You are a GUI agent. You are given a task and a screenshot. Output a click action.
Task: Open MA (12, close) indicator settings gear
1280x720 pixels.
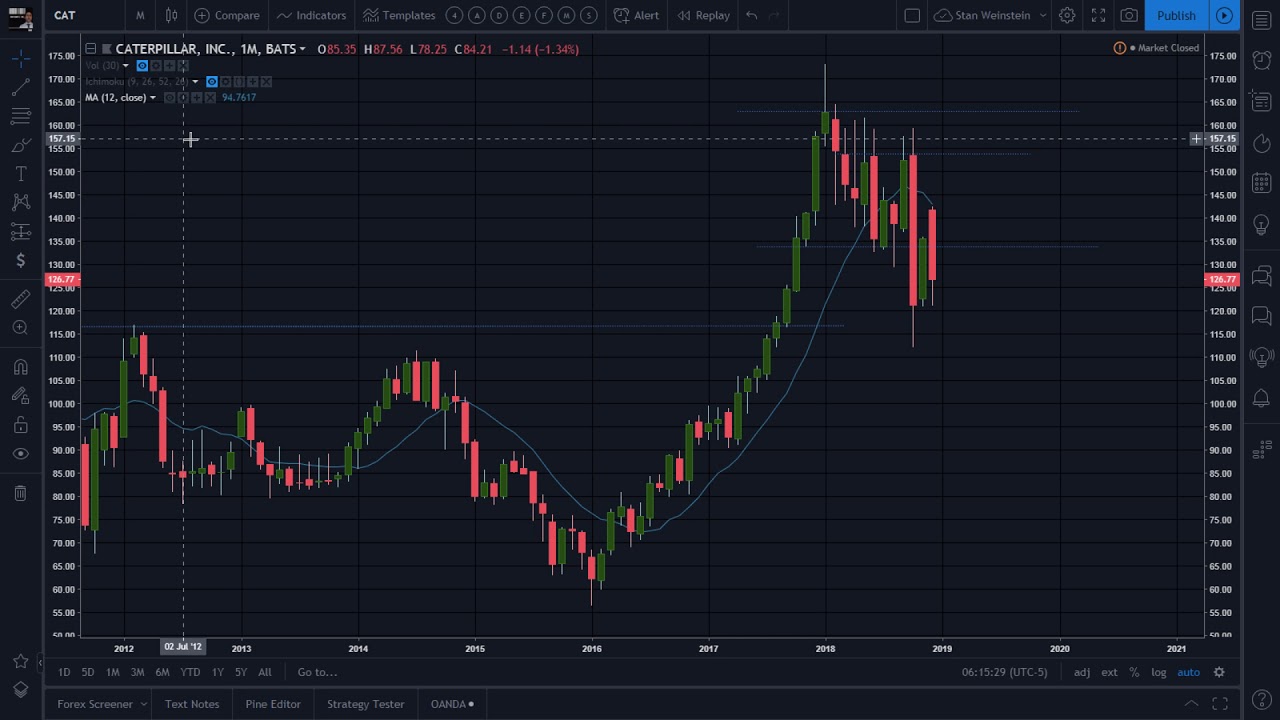pos(183,98)
